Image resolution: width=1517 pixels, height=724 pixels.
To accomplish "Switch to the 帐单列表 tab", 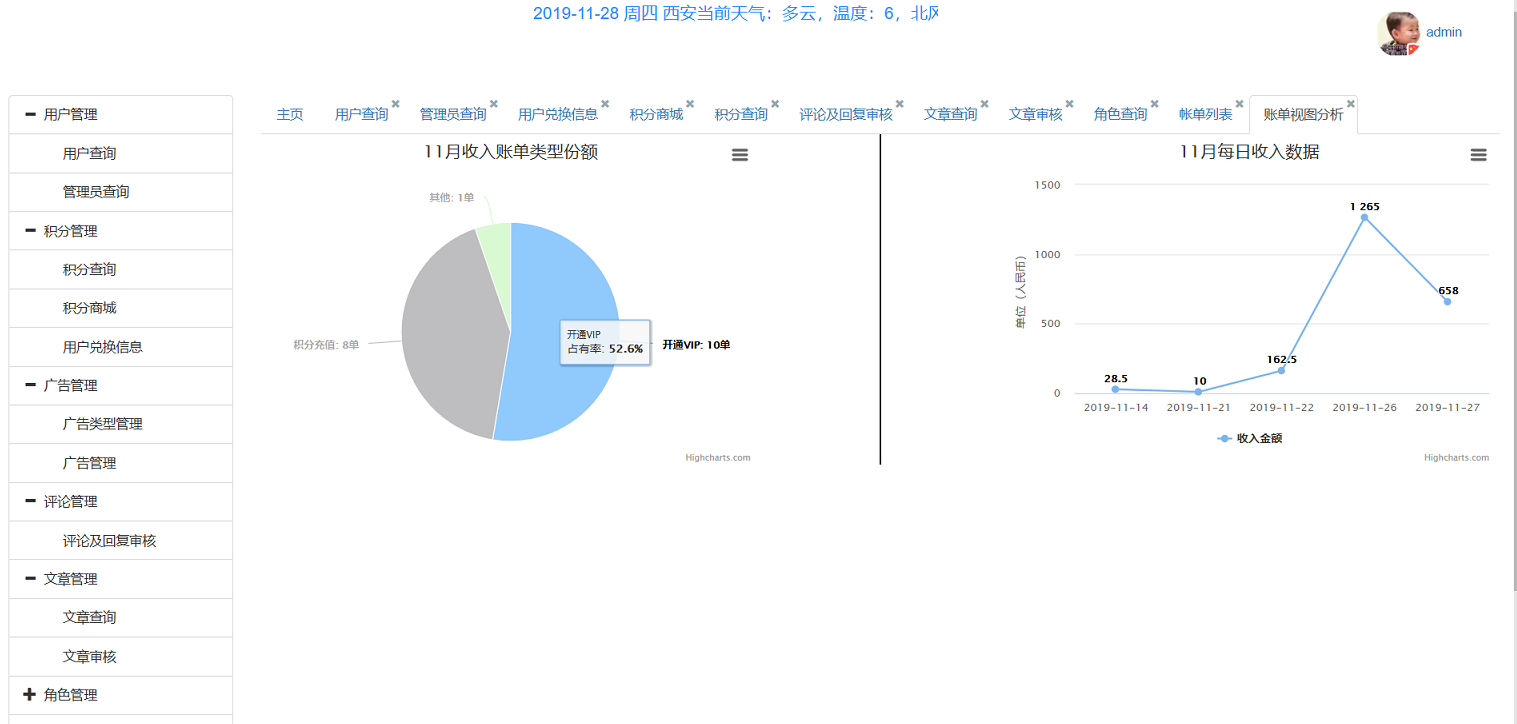I will (x=1205, y=115).
